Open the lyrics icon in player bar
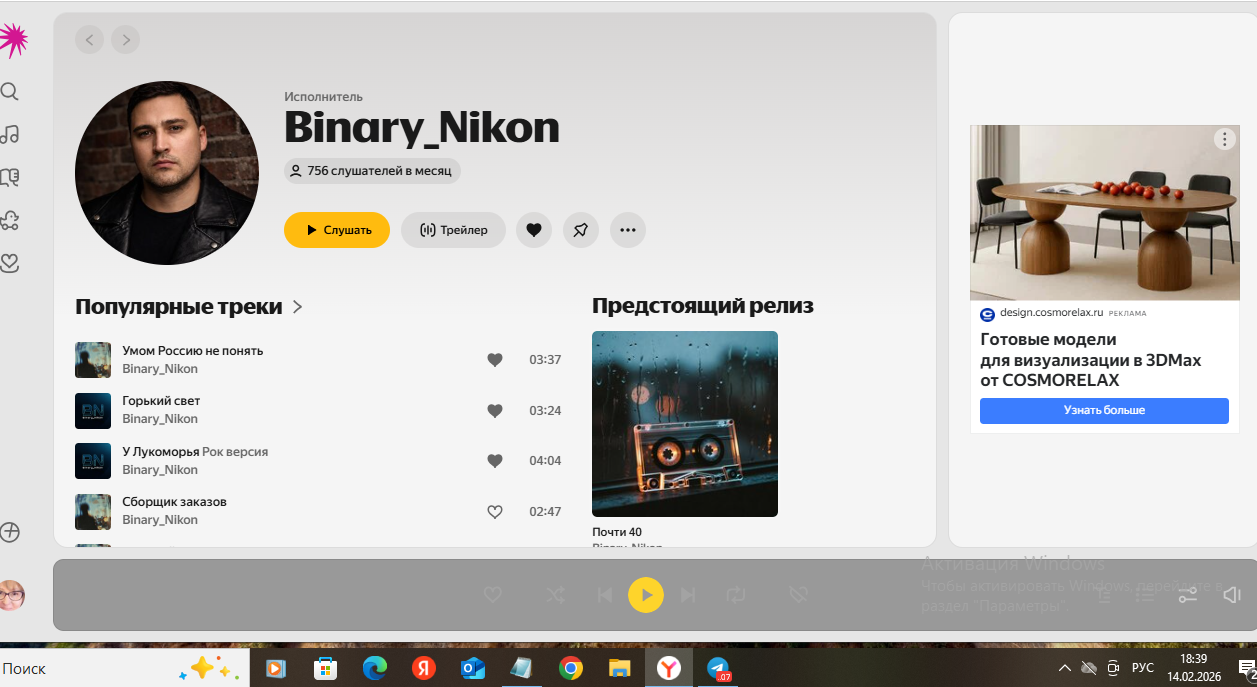The image size is (1257, 687). [x=1104, y=595]
